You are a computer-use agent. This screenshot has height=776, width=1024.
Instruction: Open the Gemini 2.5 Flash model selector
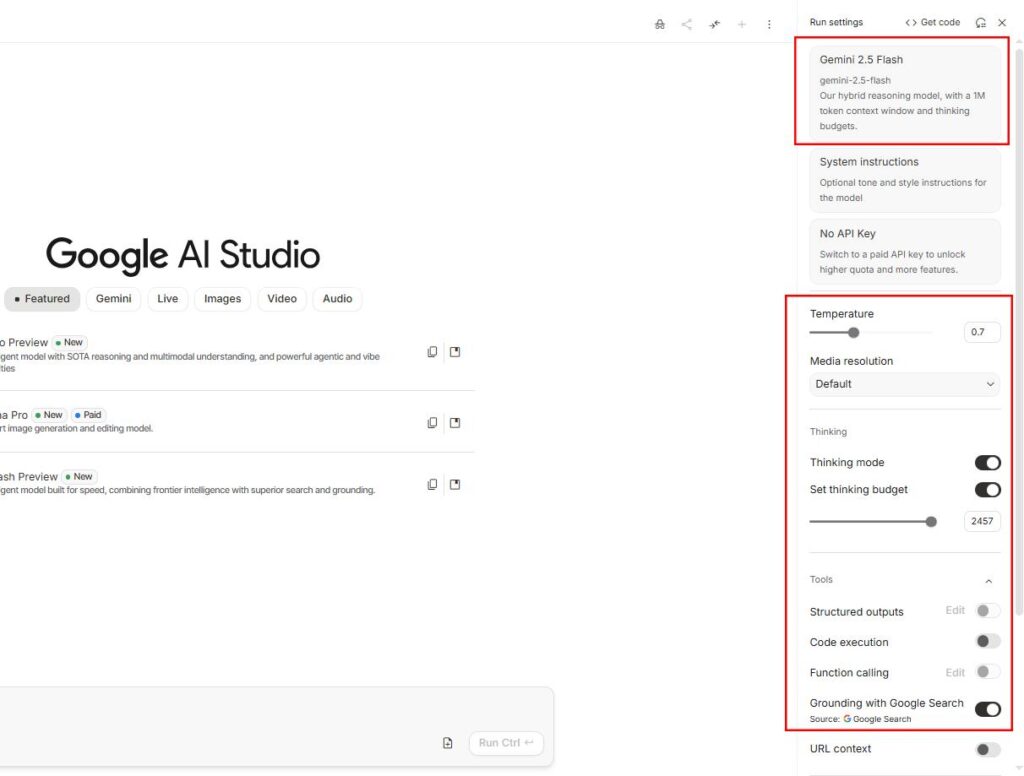[x=904, y=92]
